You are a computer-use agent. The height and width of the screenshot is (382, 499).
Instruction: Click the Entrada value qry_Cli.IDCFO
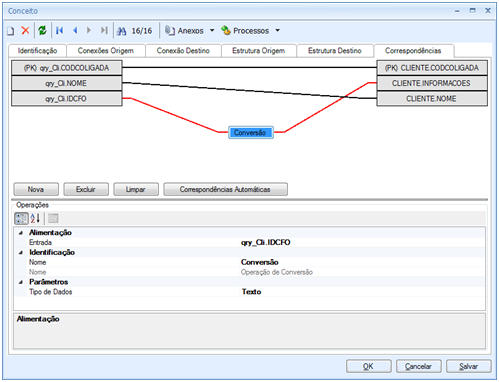[266, 243]
